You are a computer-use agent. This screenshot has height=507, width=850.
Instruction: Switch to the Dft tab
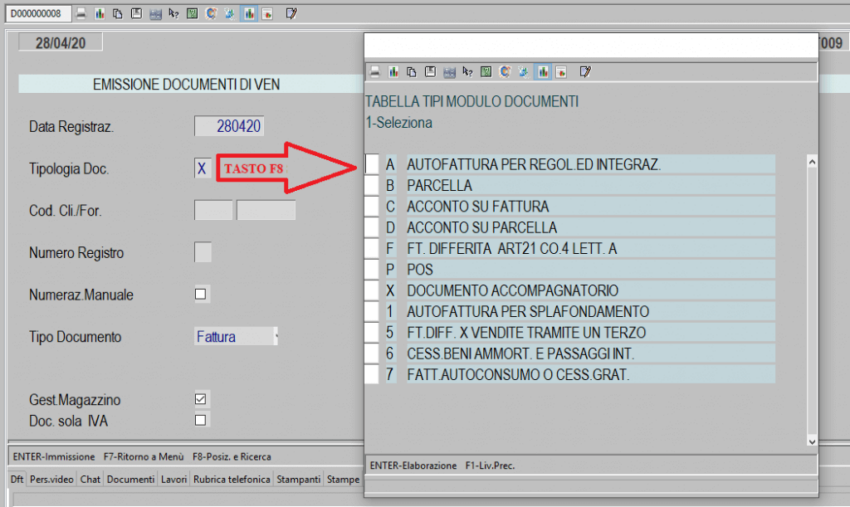click(x=17, y=479)
